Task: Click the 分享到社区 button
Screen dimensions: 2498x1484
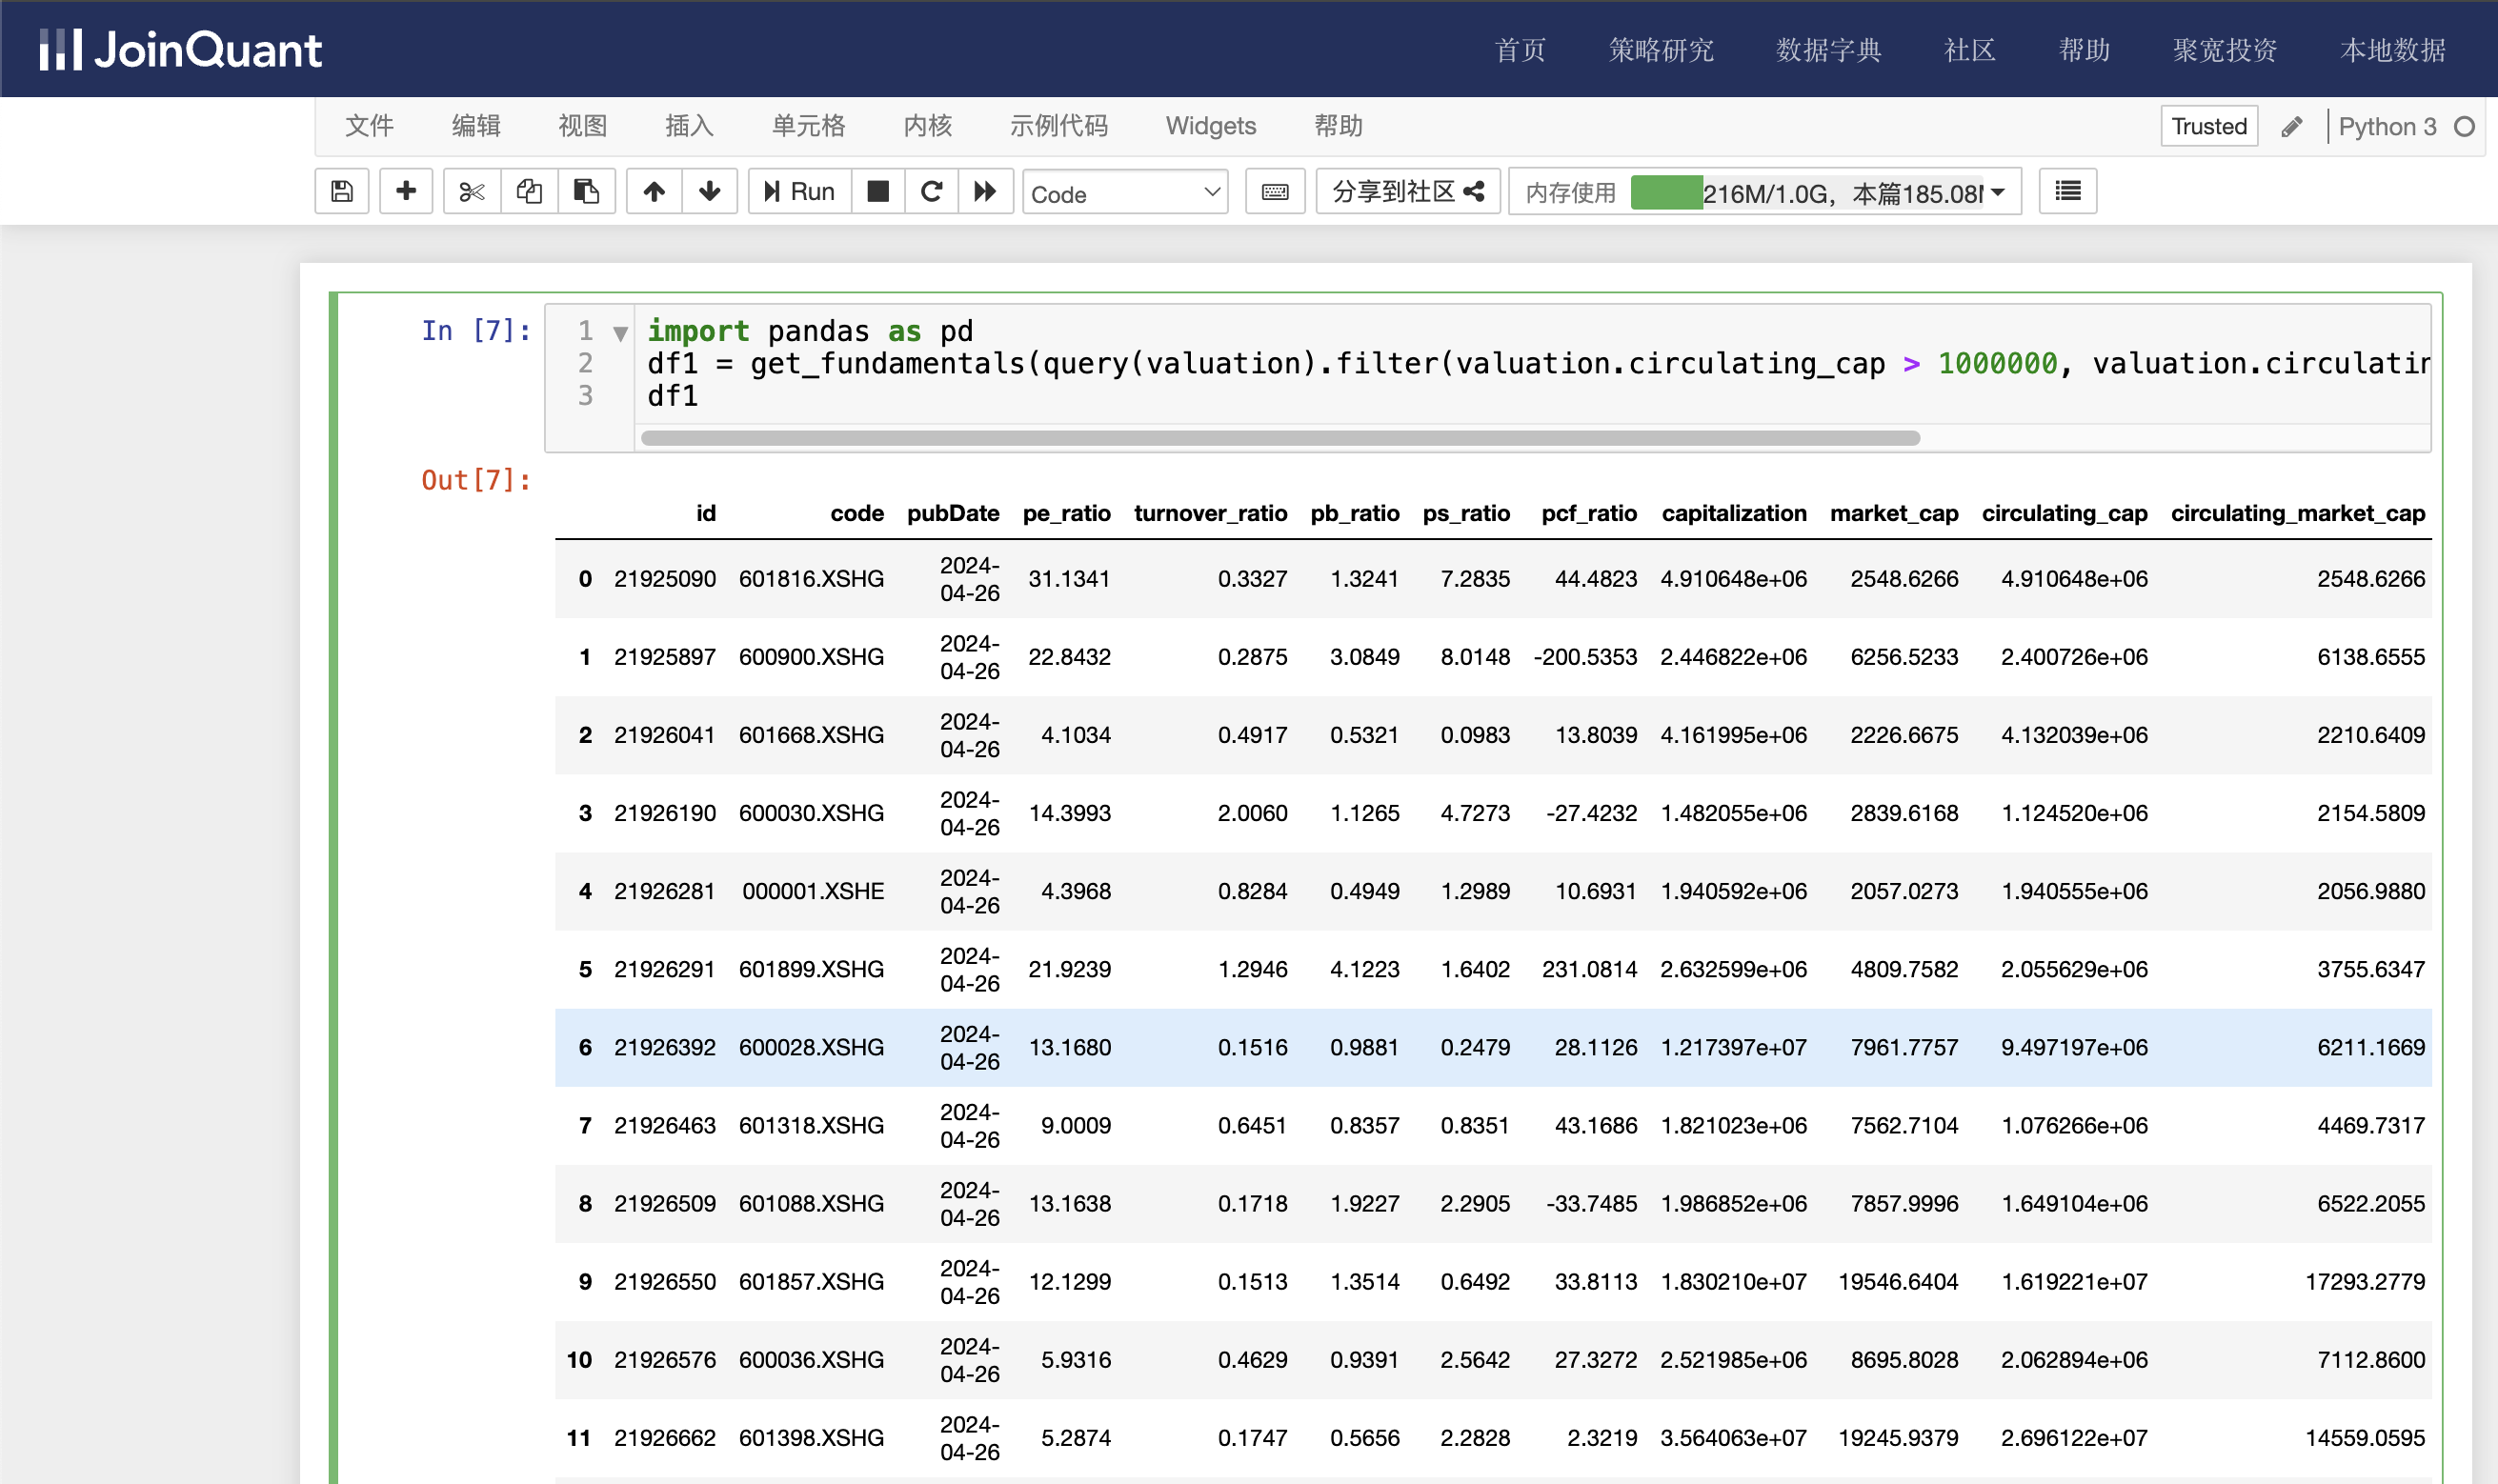Action: pyautogui.click(x=1407, y=191)
